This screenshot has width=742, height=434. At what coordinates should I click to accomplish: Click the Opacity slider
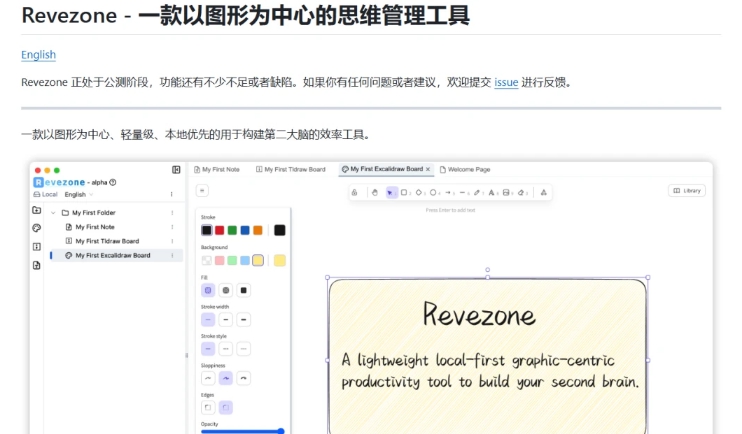click(243, 431)
